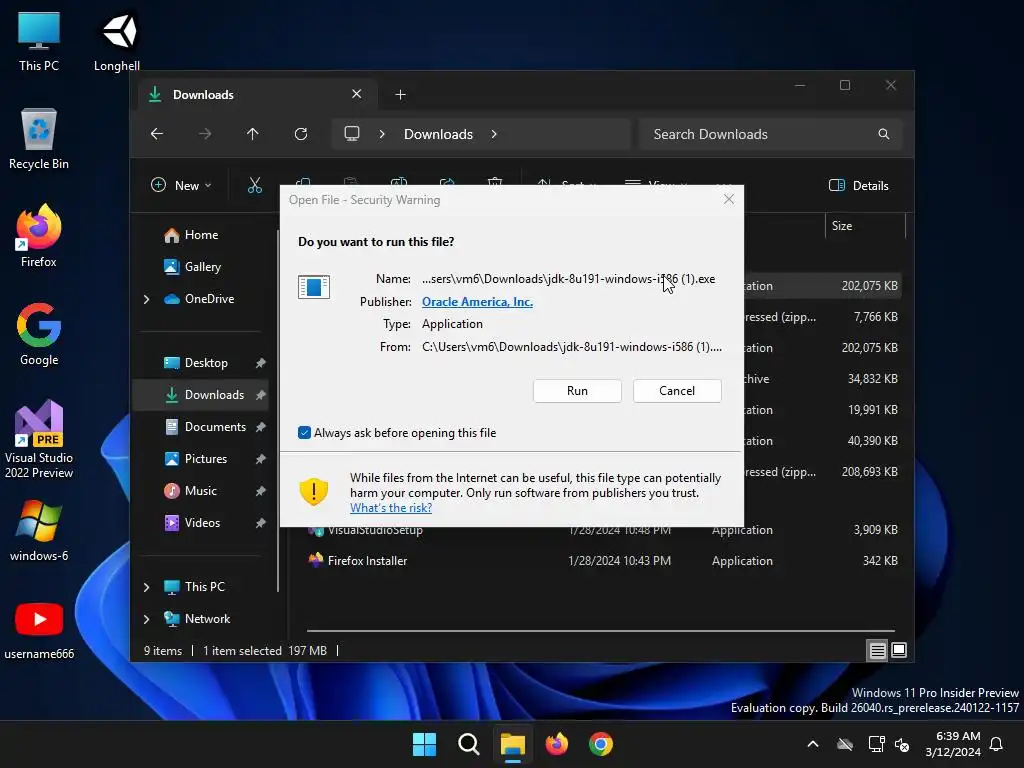
Task: Open the Google desktop shortcut
Action: point(39,334)
